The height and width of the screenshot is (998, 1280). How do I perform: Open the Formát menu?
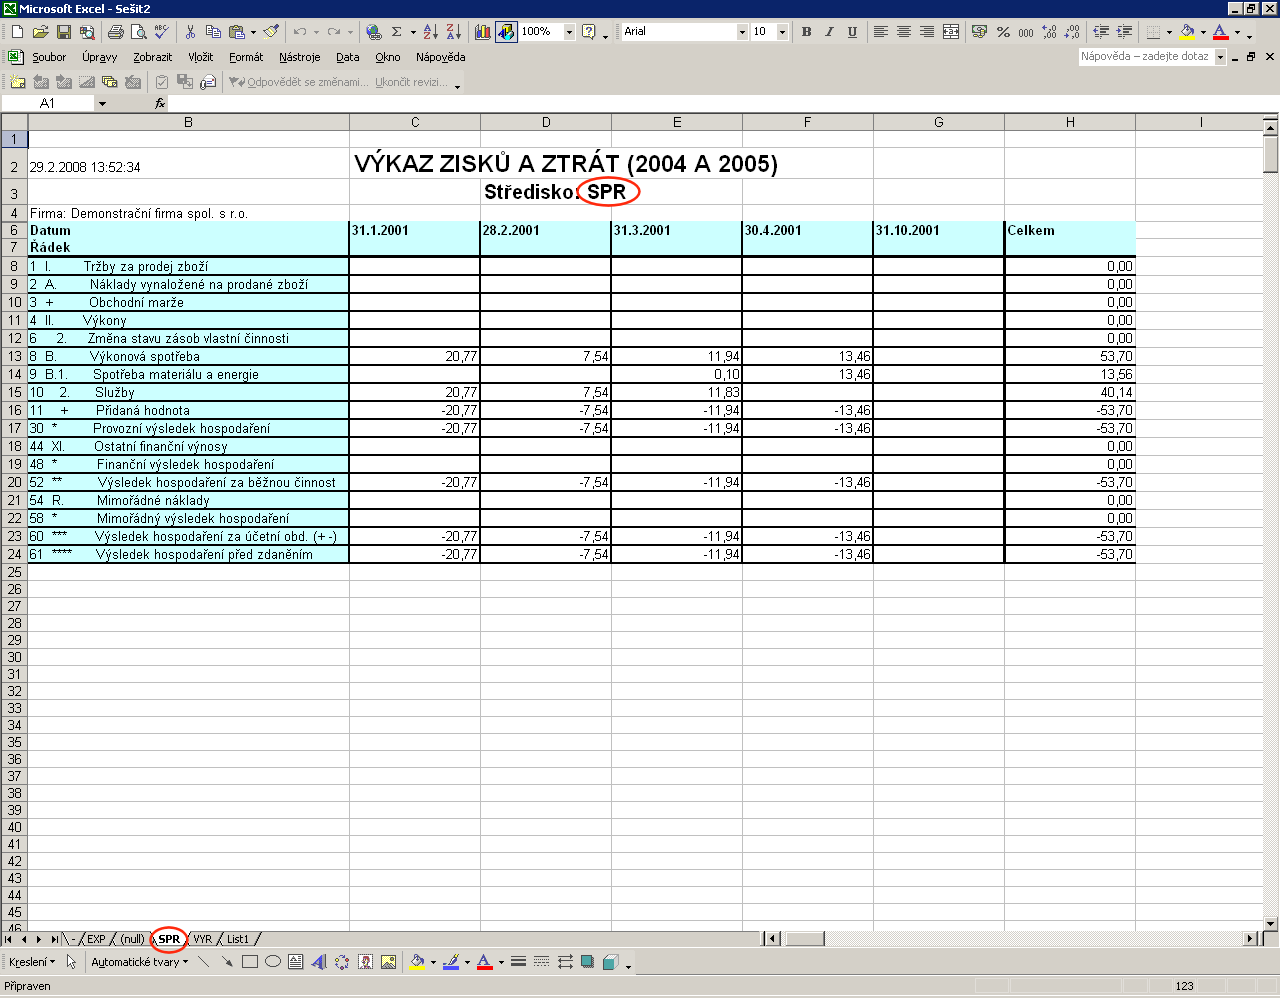246,57
